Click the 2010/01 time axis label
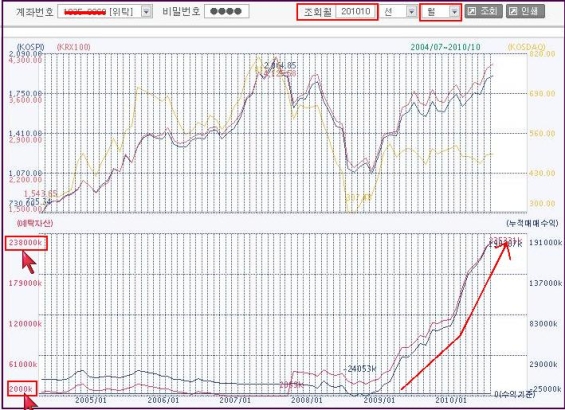Image resolution: width=565 pixels, height=410 pixels. coord(451,400)
